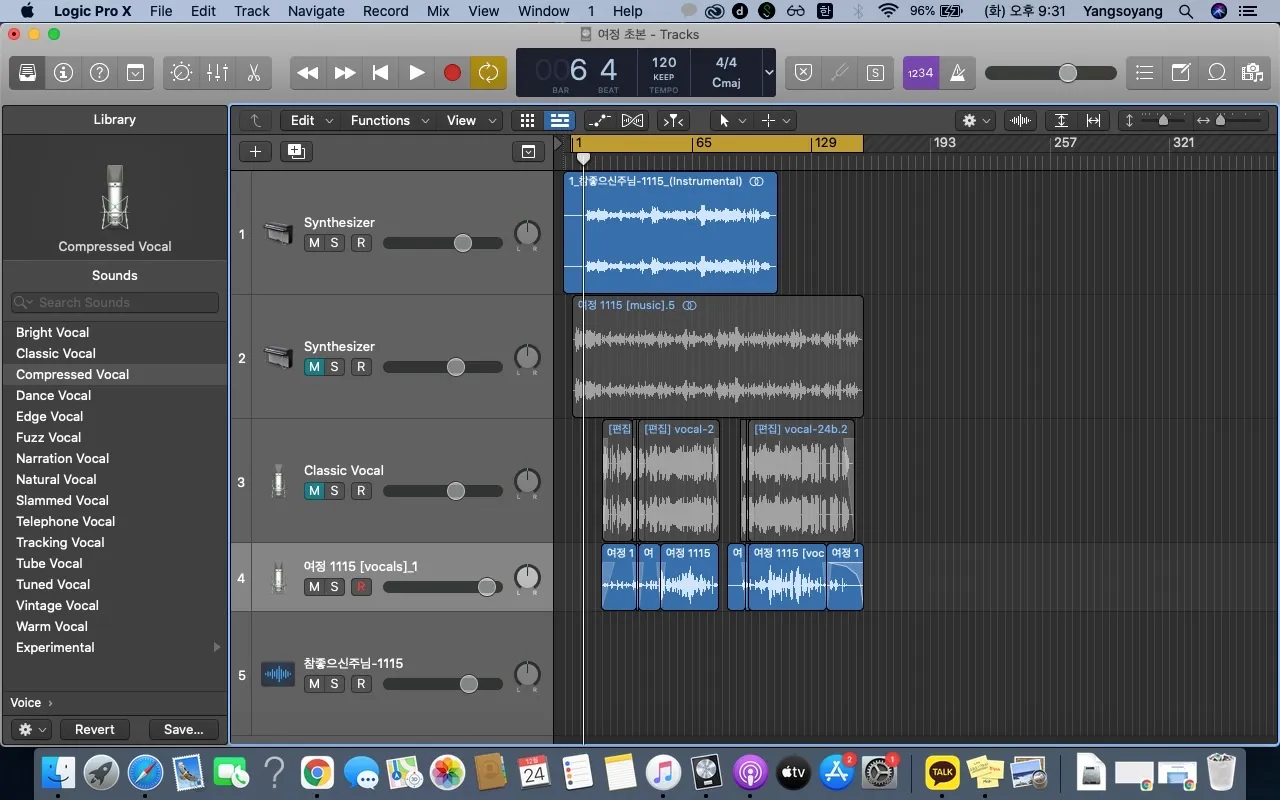Adjust the master volume slider
The image size is (1280, 800).
[1050, 73]
